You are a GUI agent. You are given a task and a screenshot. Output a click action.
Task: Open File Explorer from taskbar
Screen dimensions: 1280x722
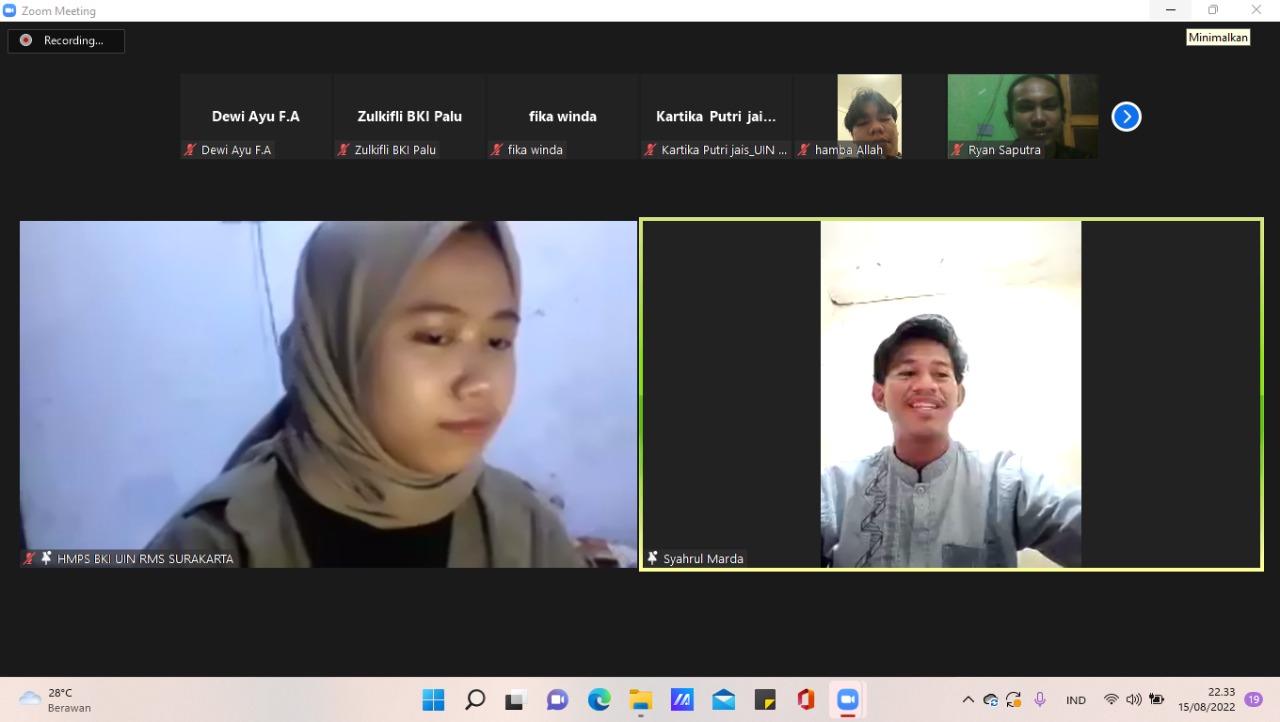(x=640, y=700)
